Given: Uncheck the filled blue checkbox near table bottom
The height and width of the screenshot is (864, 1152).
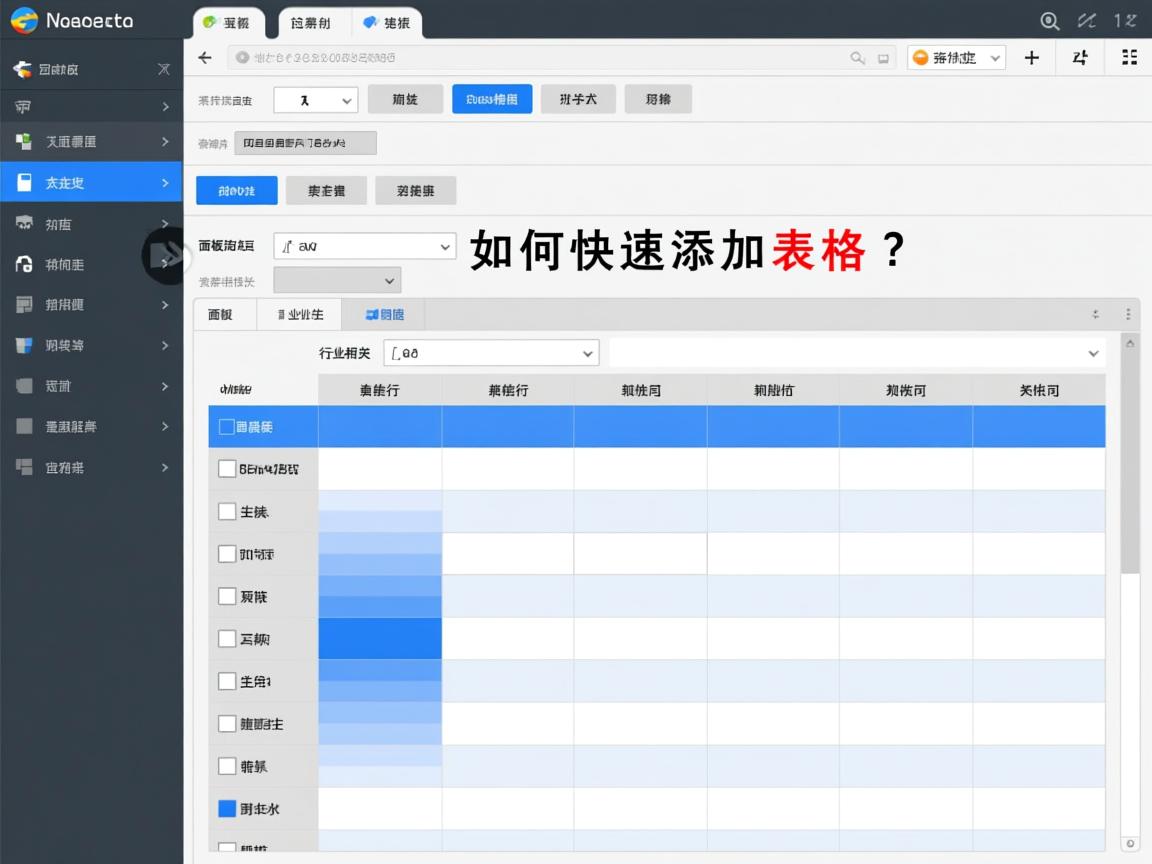Looking at the screenshot, I should 227,808.
